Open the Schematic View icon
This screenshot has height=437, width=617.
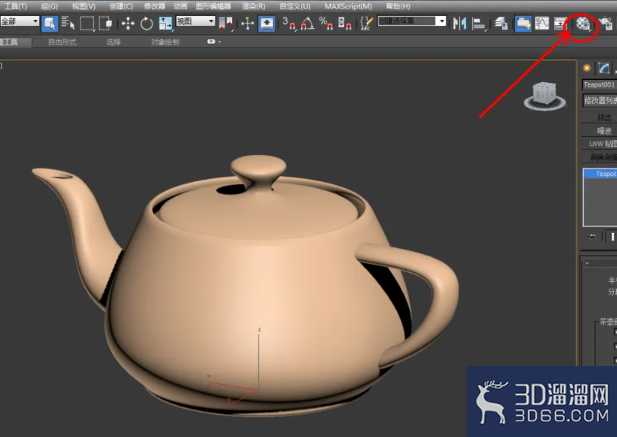[560, 24]
